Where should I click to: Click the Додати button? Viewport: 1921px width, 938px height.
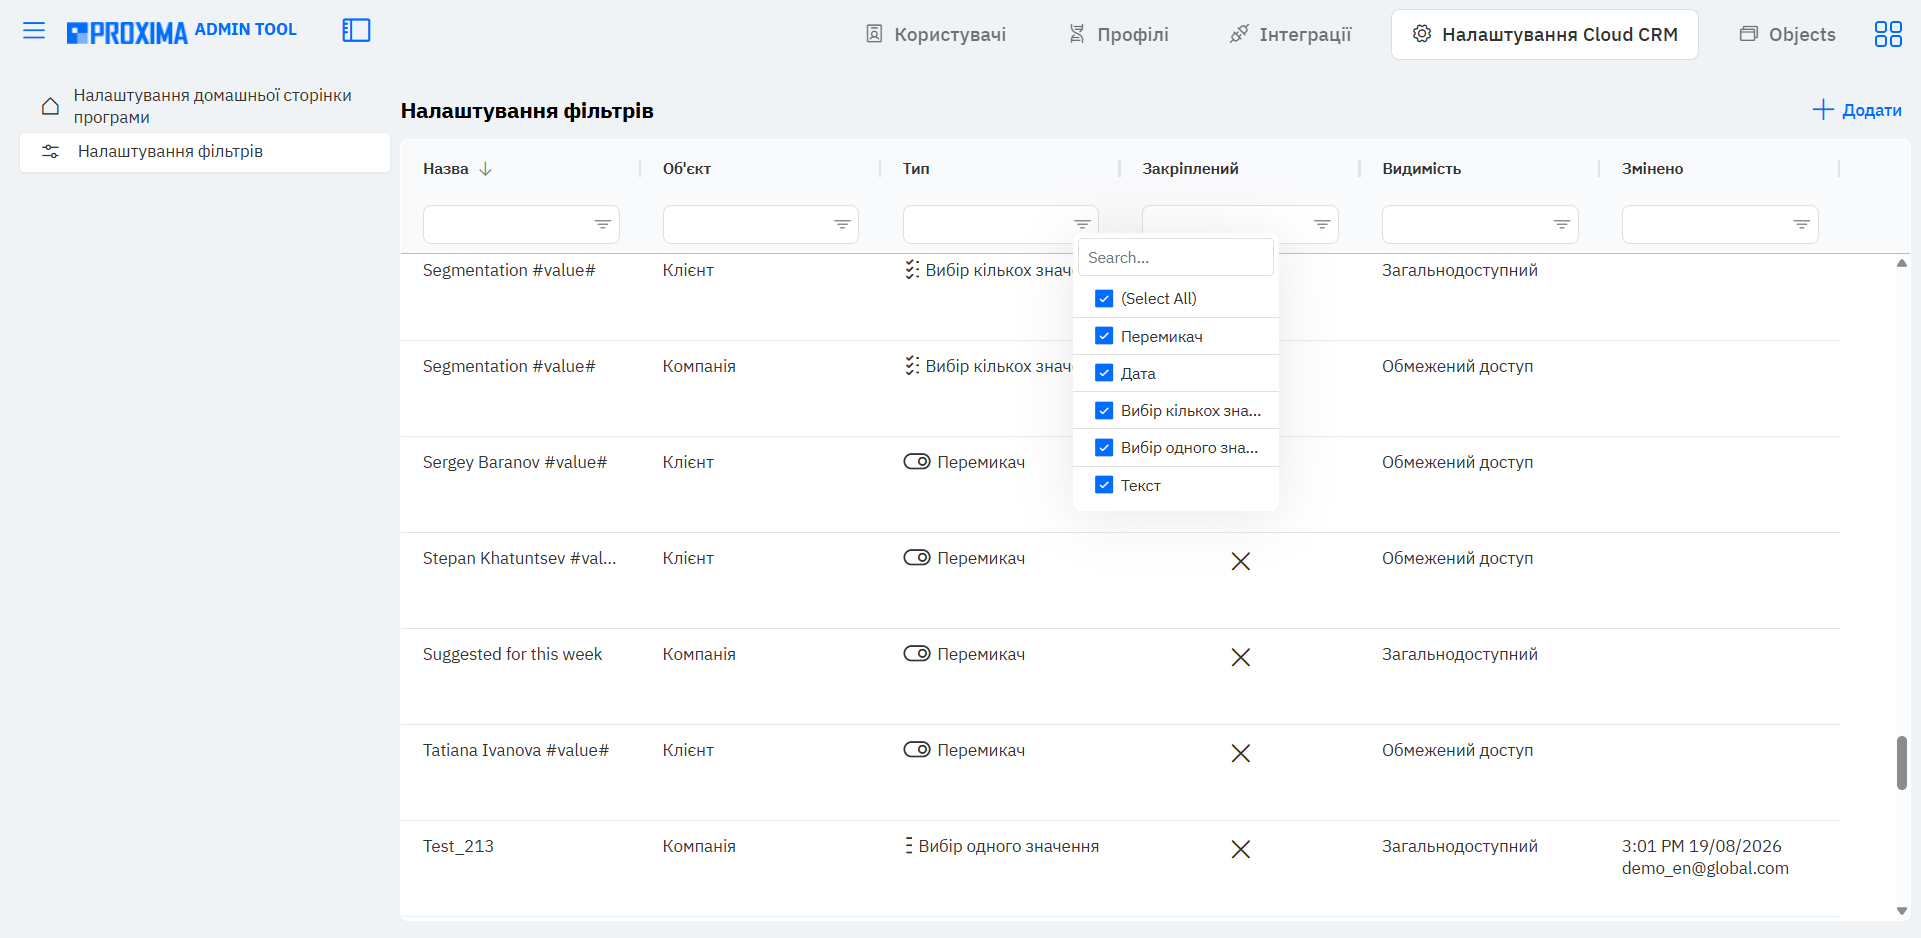1857,110
